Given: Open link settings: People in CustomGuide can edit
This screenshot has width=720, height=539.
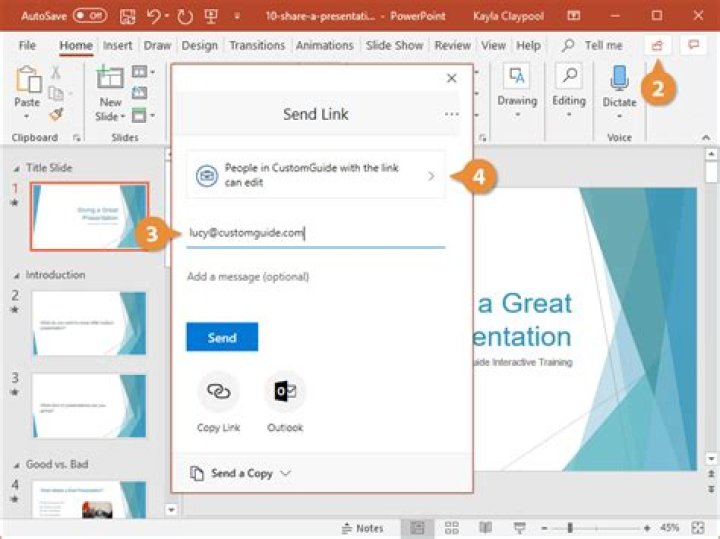Looking at the screenshot, I should point(315,175).
